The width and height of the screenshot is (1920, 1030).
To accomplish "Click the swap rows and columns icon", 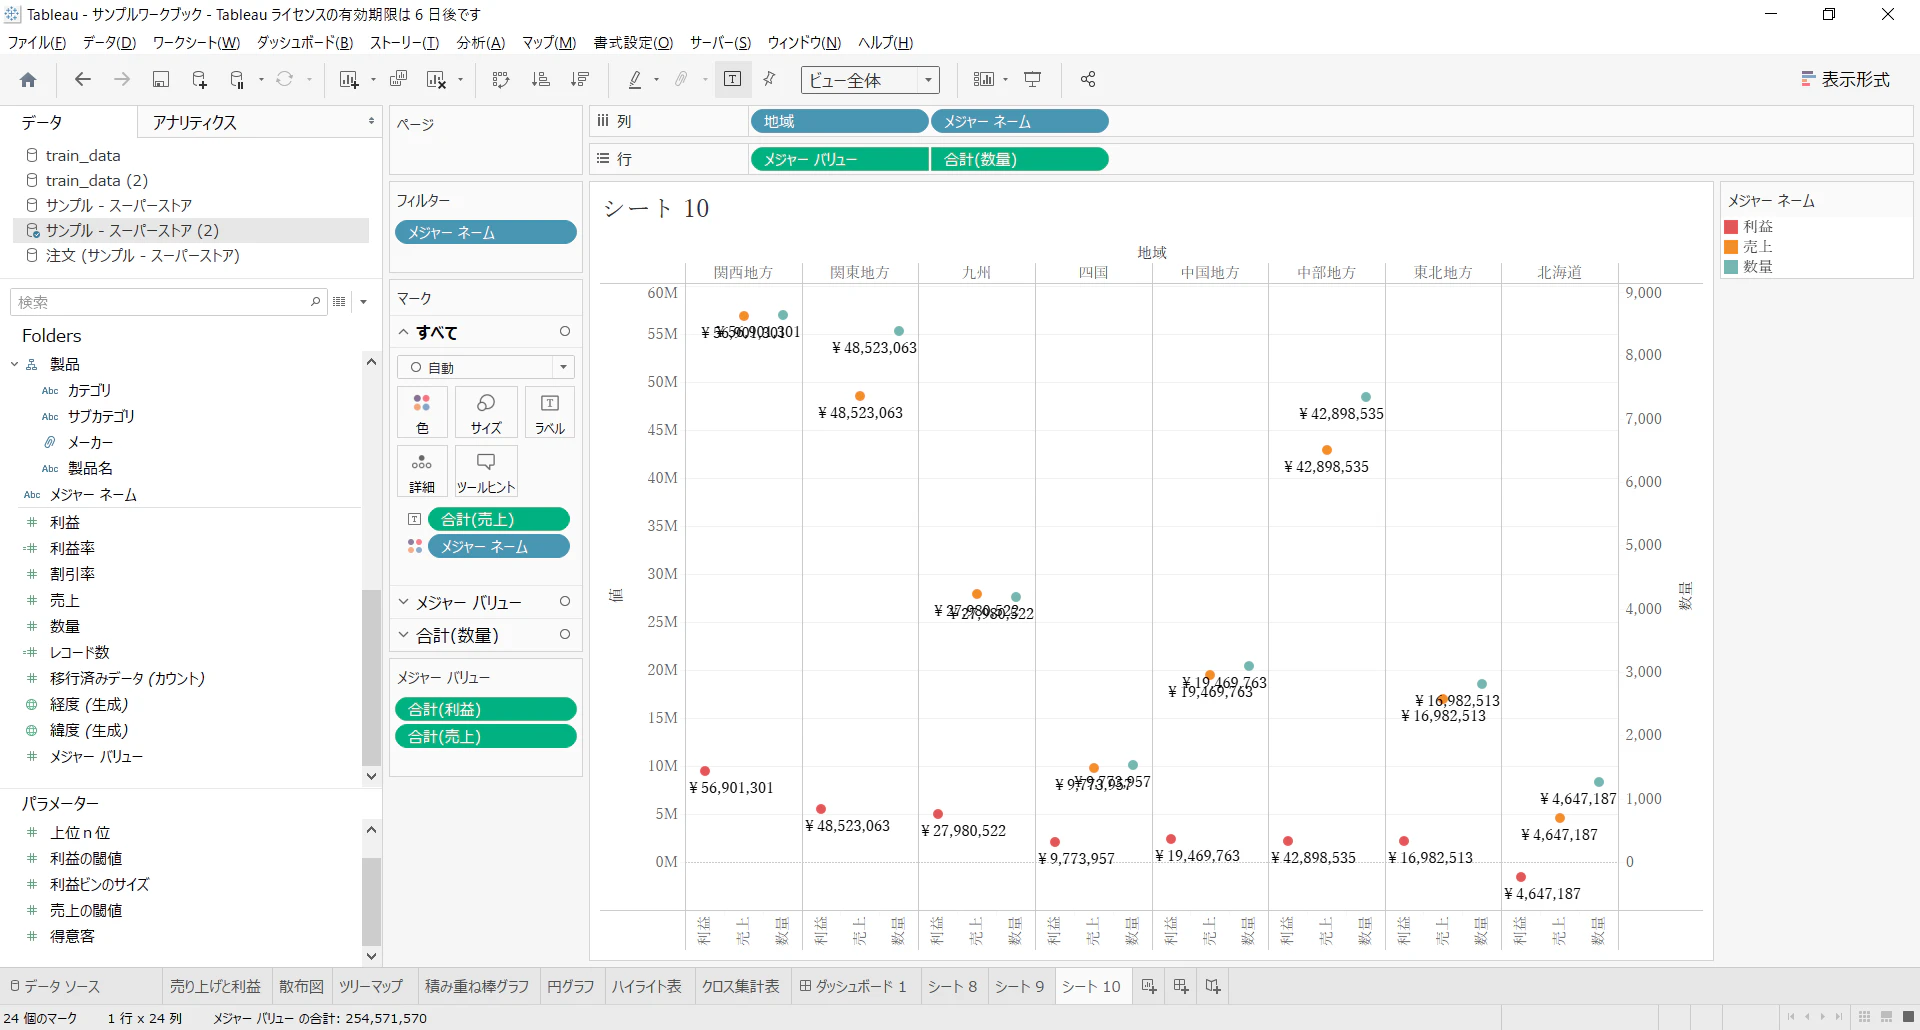I will point(501,80).
